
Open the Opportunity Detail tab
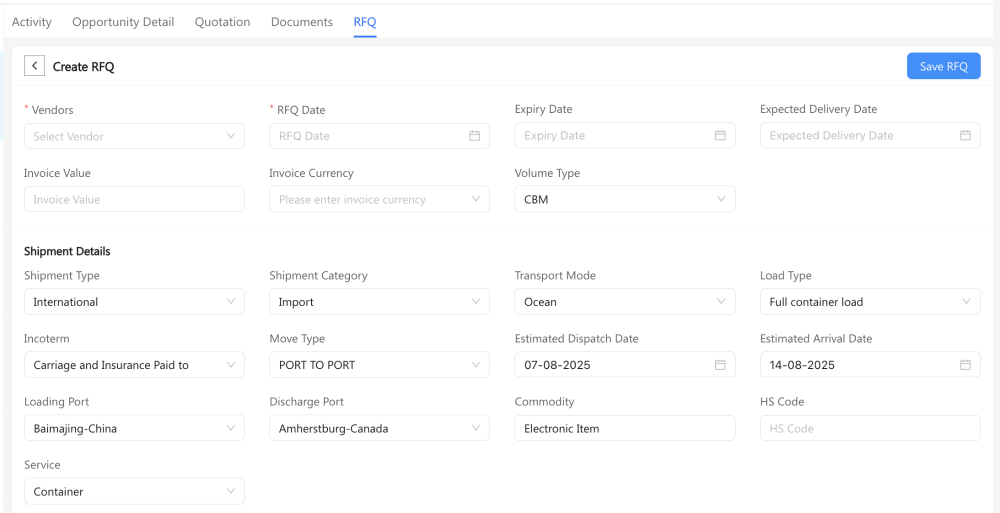(x=123, y=22)
